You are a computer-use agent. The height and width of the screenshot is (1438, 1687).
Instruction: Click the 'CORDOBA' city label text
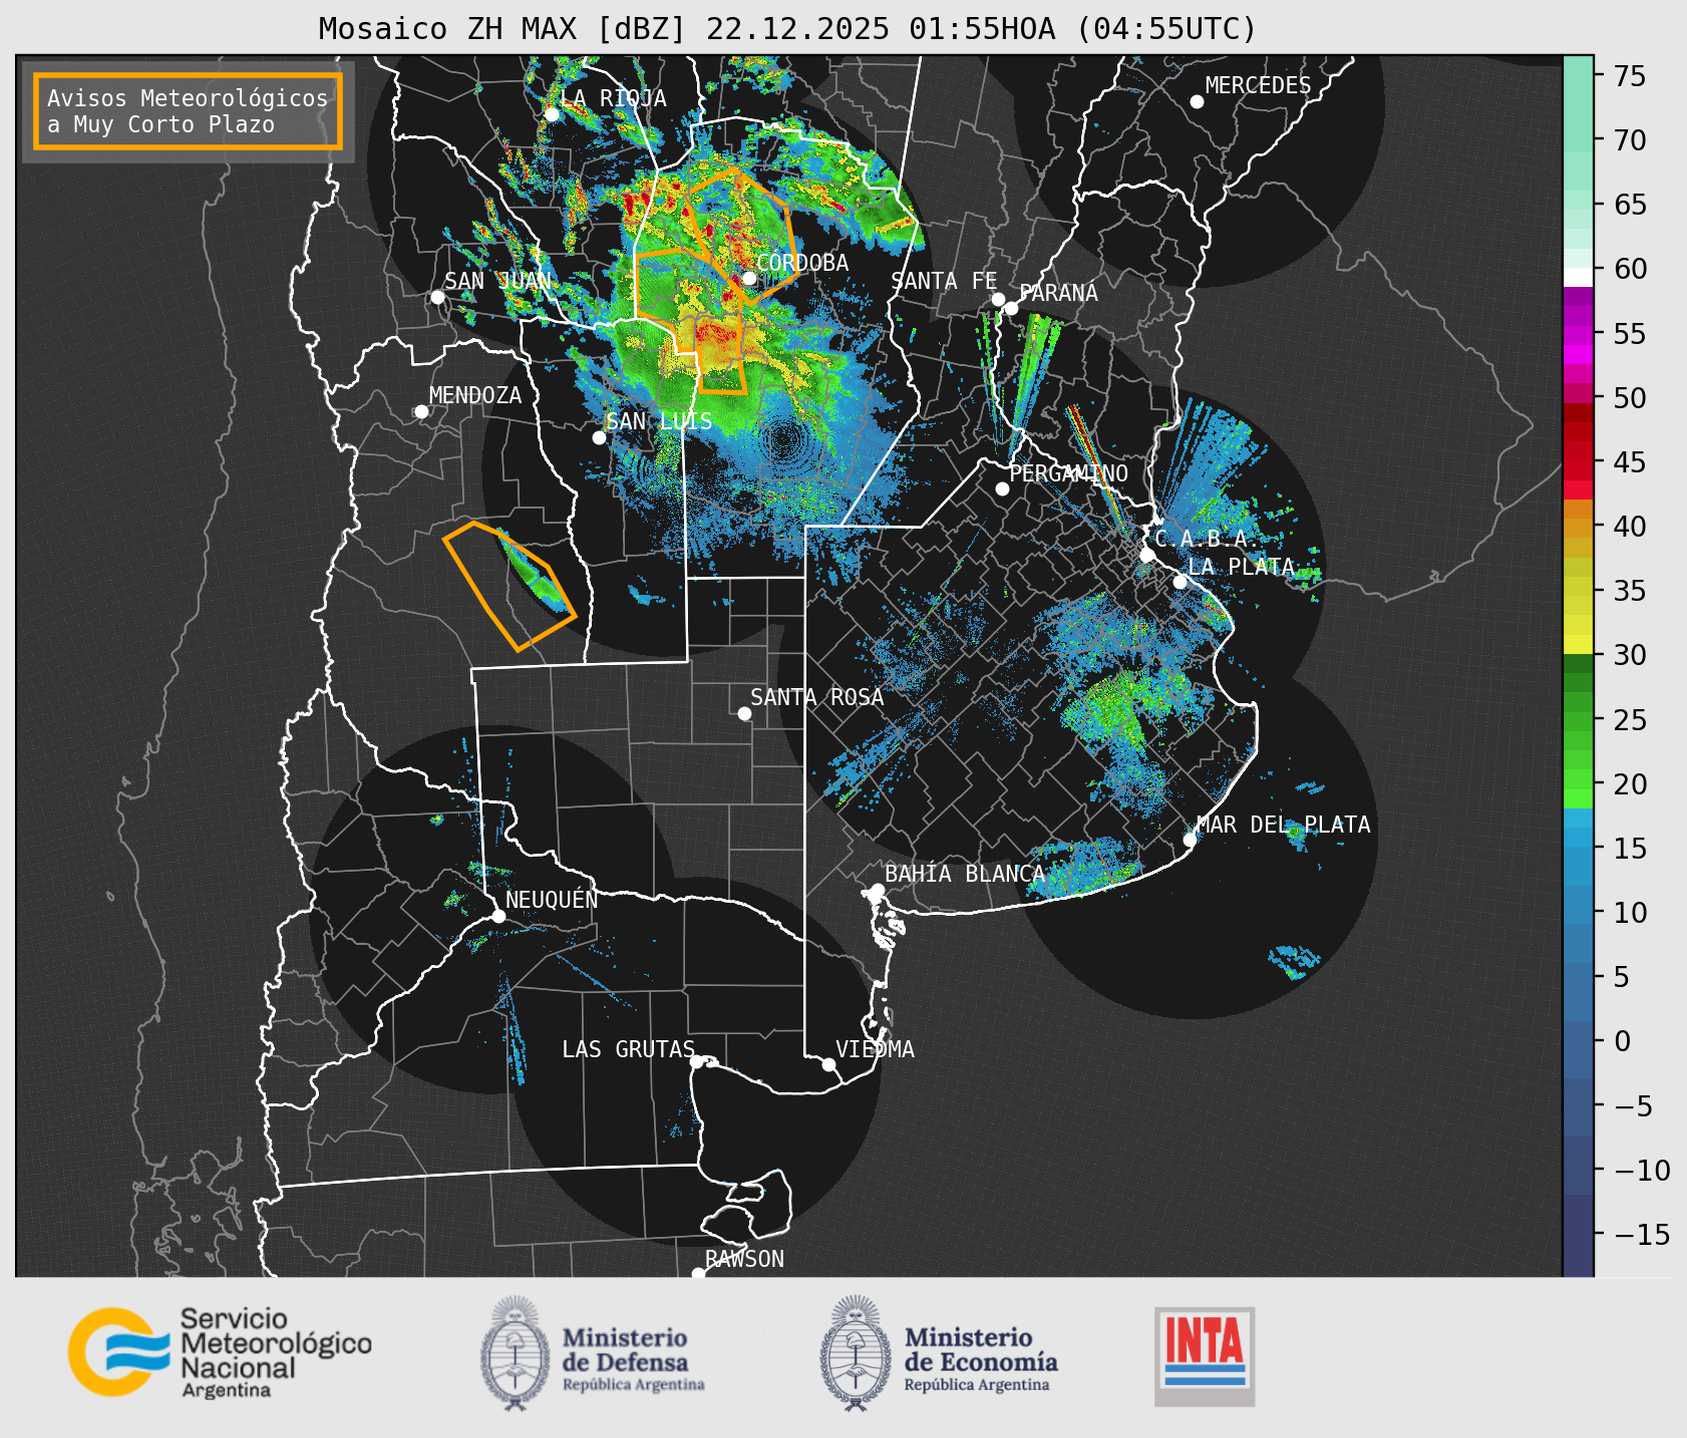[x=802, y=263]
